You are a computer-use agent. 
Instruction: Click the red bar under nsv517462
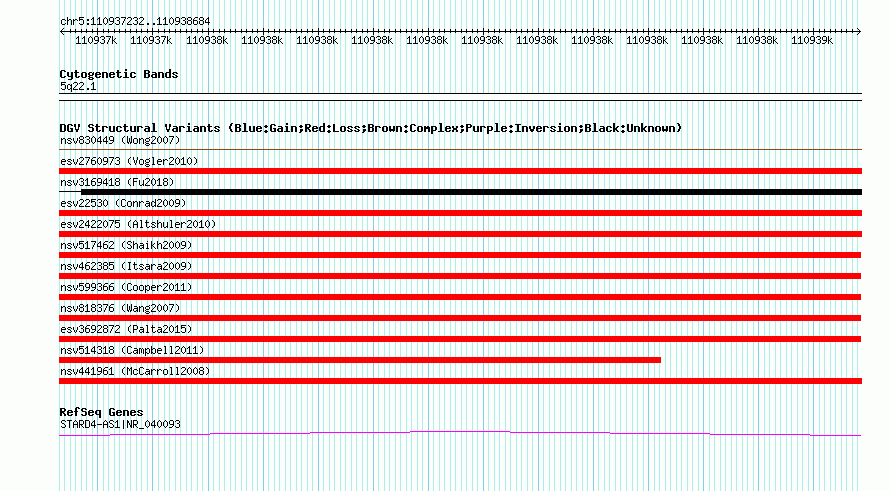[460, 255]
